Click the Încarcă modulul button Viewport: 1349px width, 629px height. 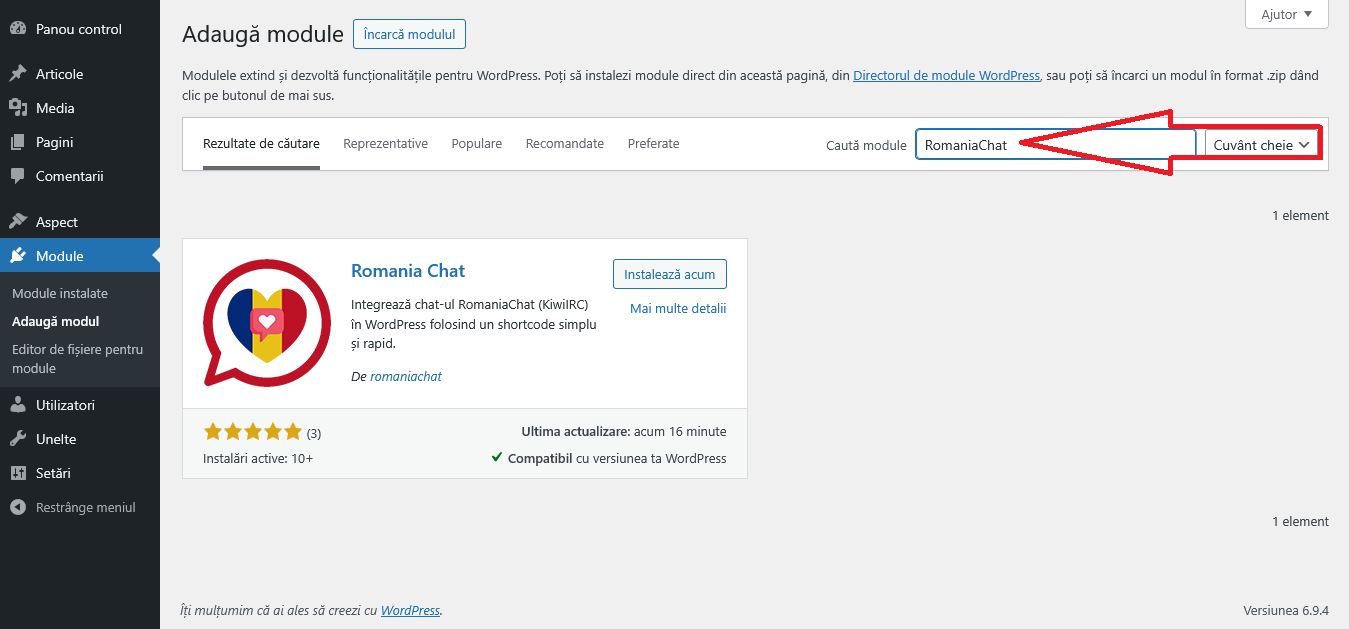point(409,34)
